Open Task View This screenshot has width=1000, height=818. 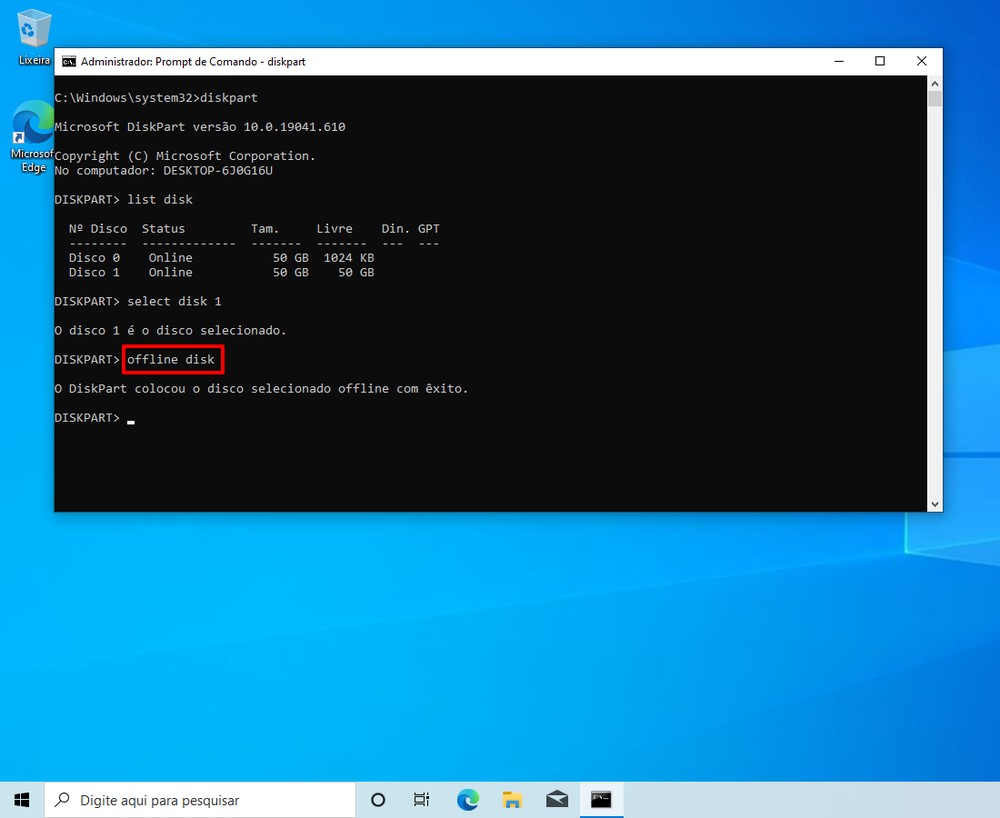pos(421,799)
